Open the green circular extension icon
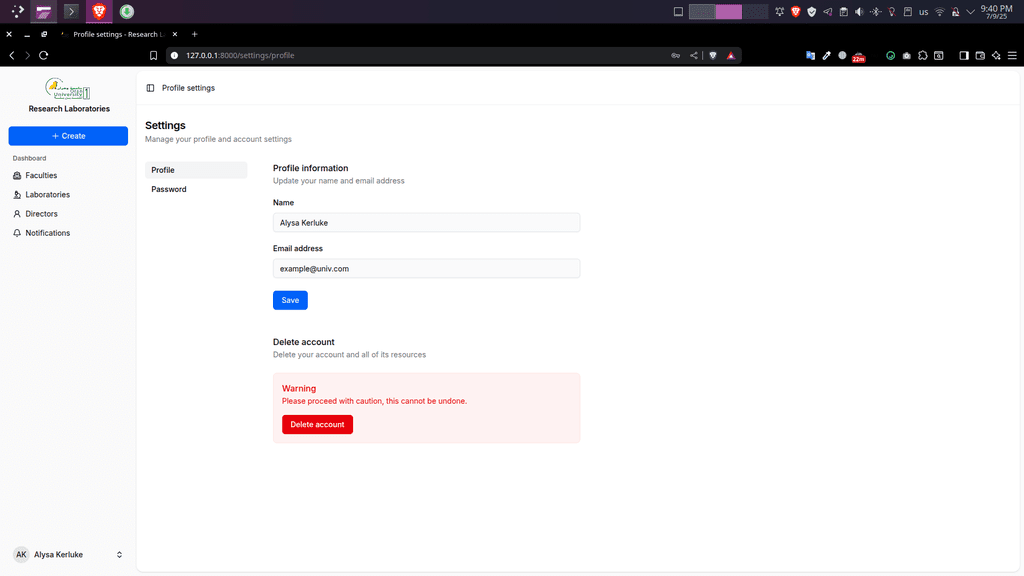Viewport: 1024px width, 576px height. point(891,56)
